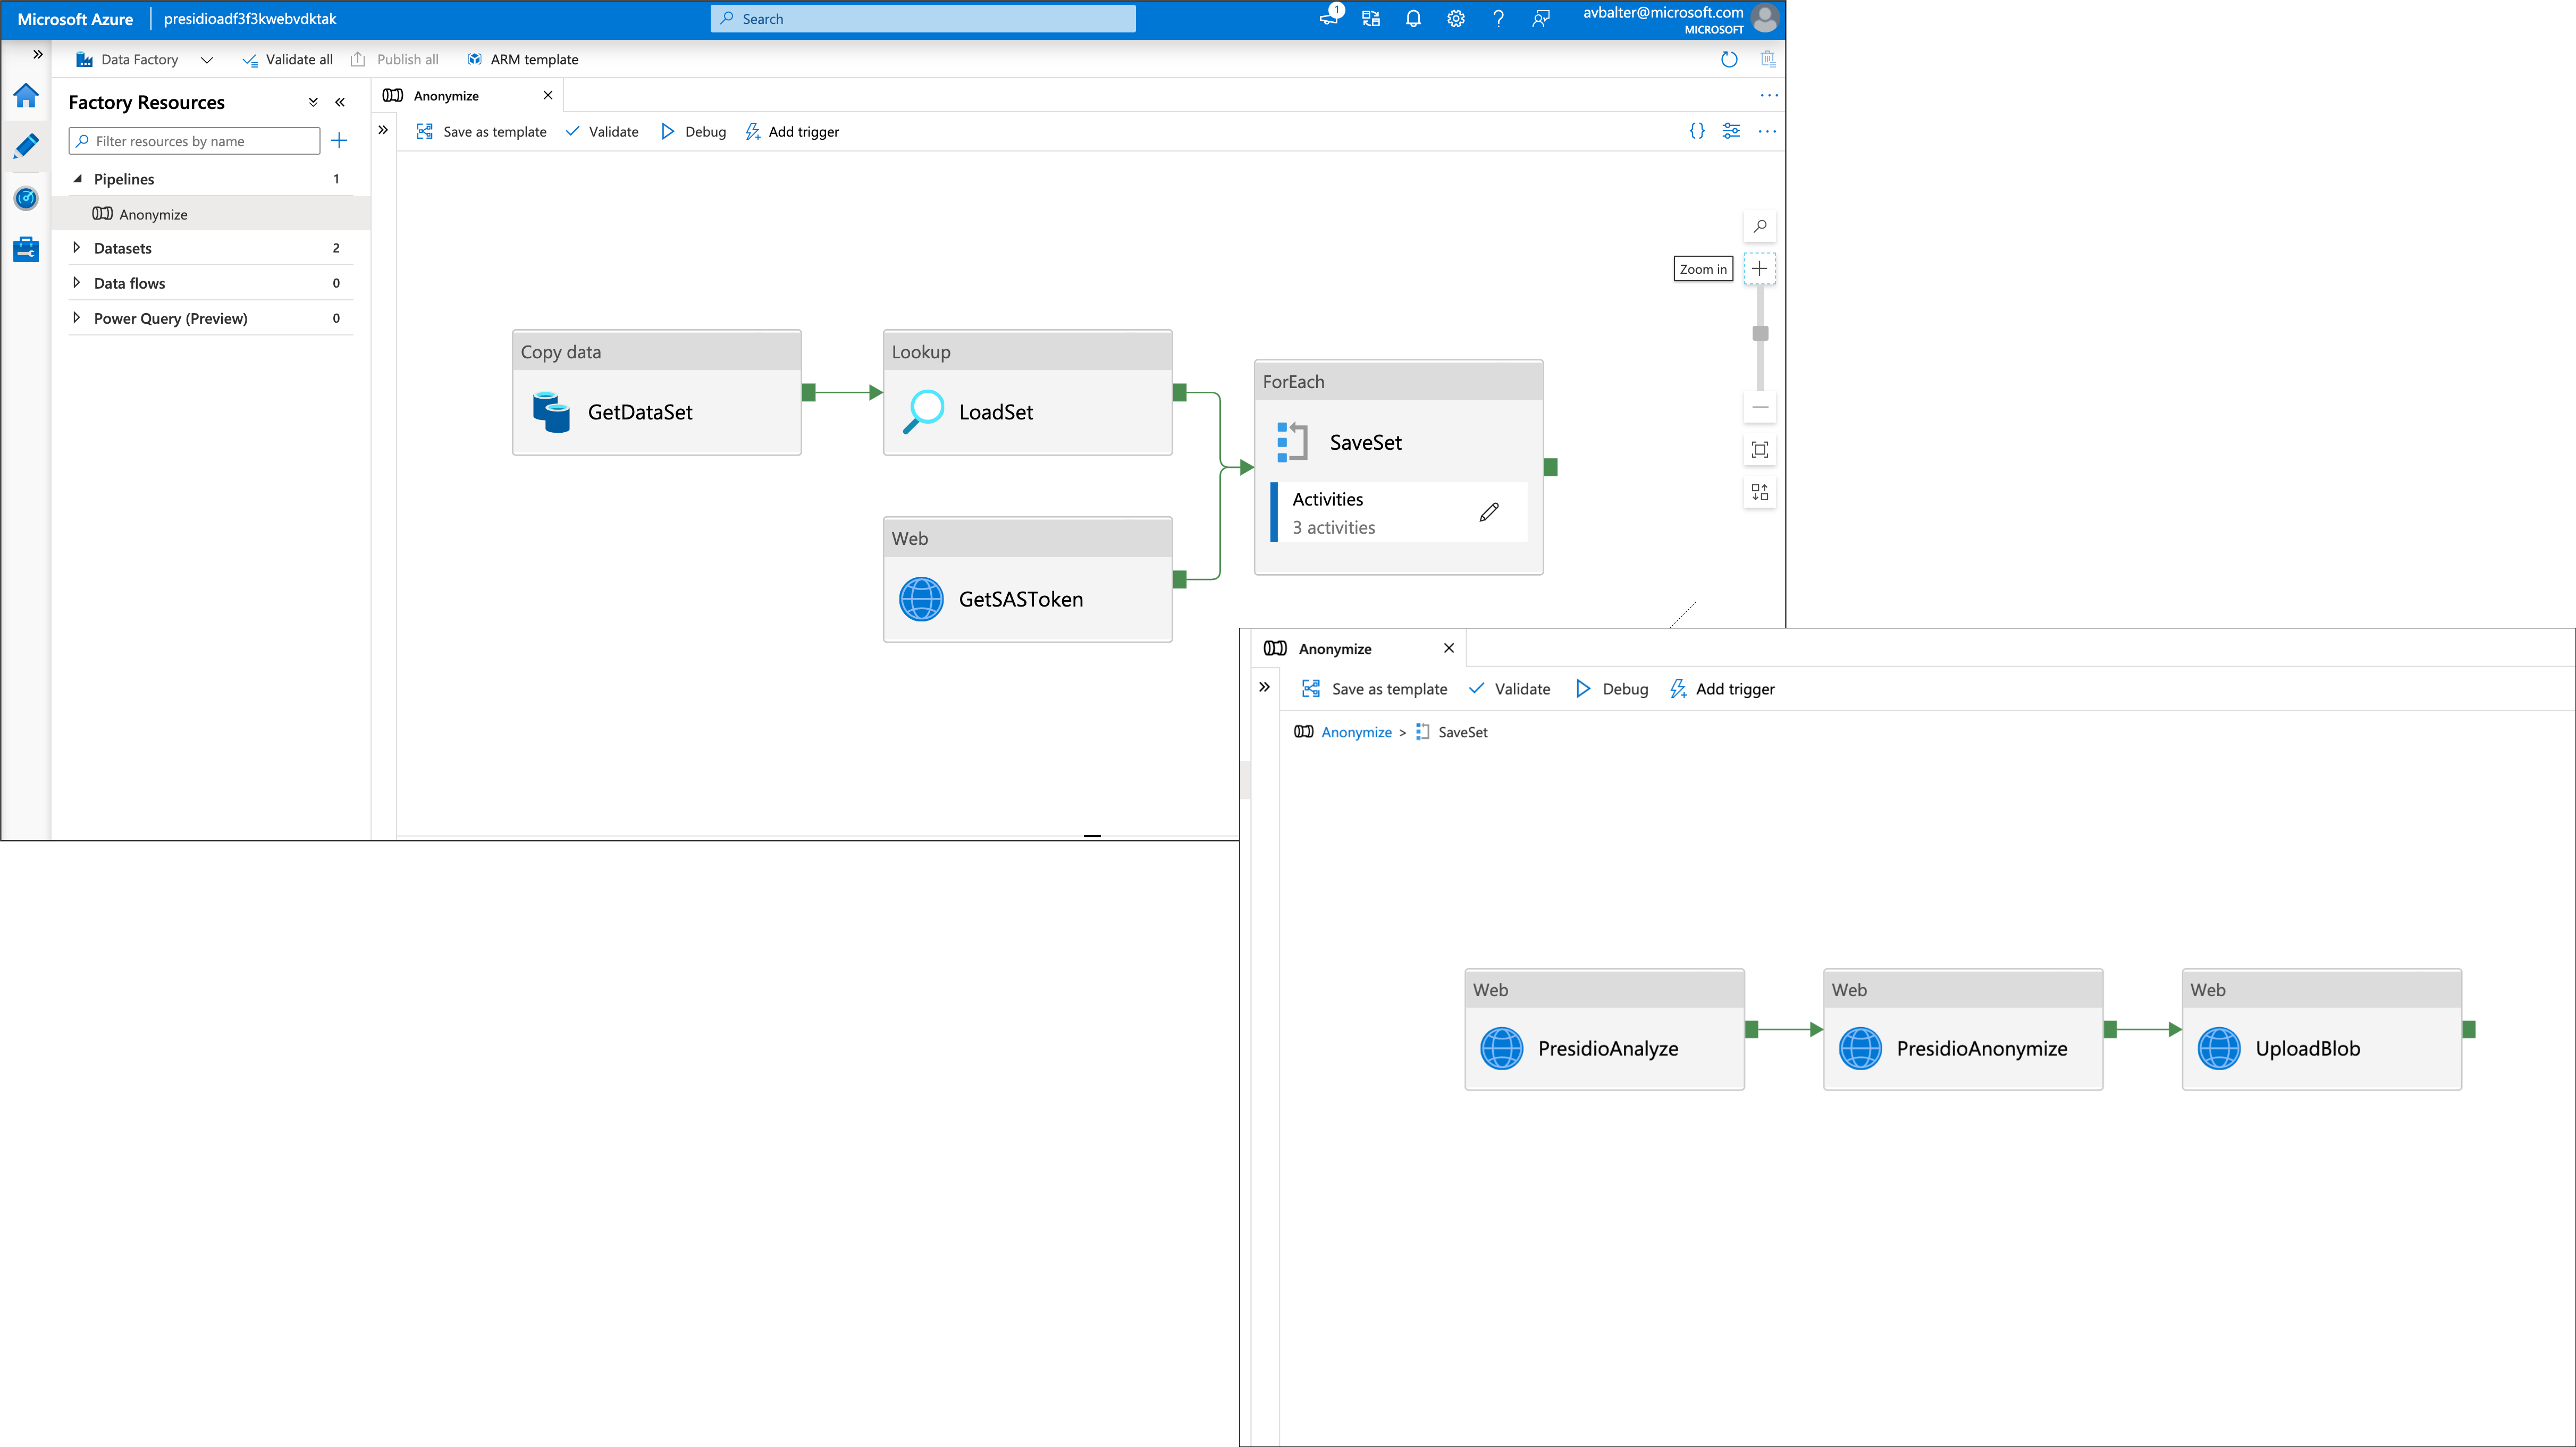Image resolution: width=2576 pixels, height=1447 pixels.
Task: Click Publish all
Action: click(x=395, y=59)
